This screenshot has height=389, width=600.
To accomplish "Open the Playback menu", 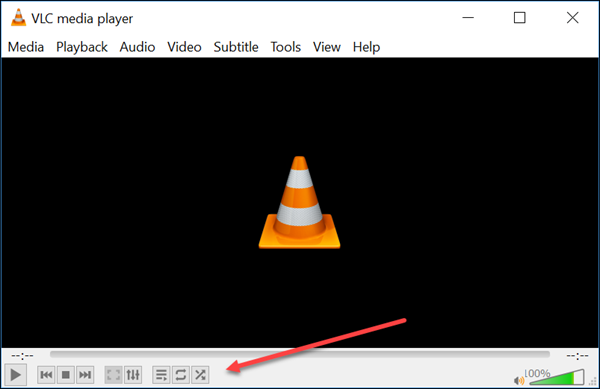I will 82,47.
